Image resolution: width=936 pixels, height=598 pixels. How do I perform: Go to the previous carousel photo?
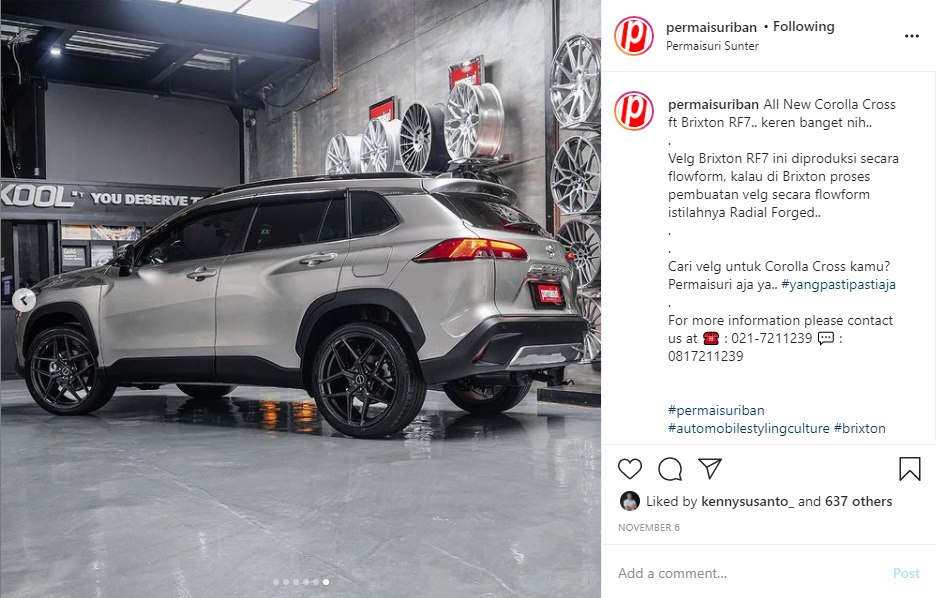(24, 300)
